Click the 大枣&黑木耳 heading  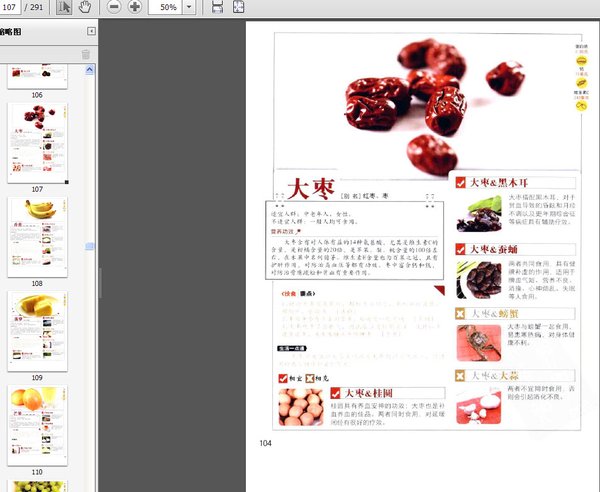499,183
